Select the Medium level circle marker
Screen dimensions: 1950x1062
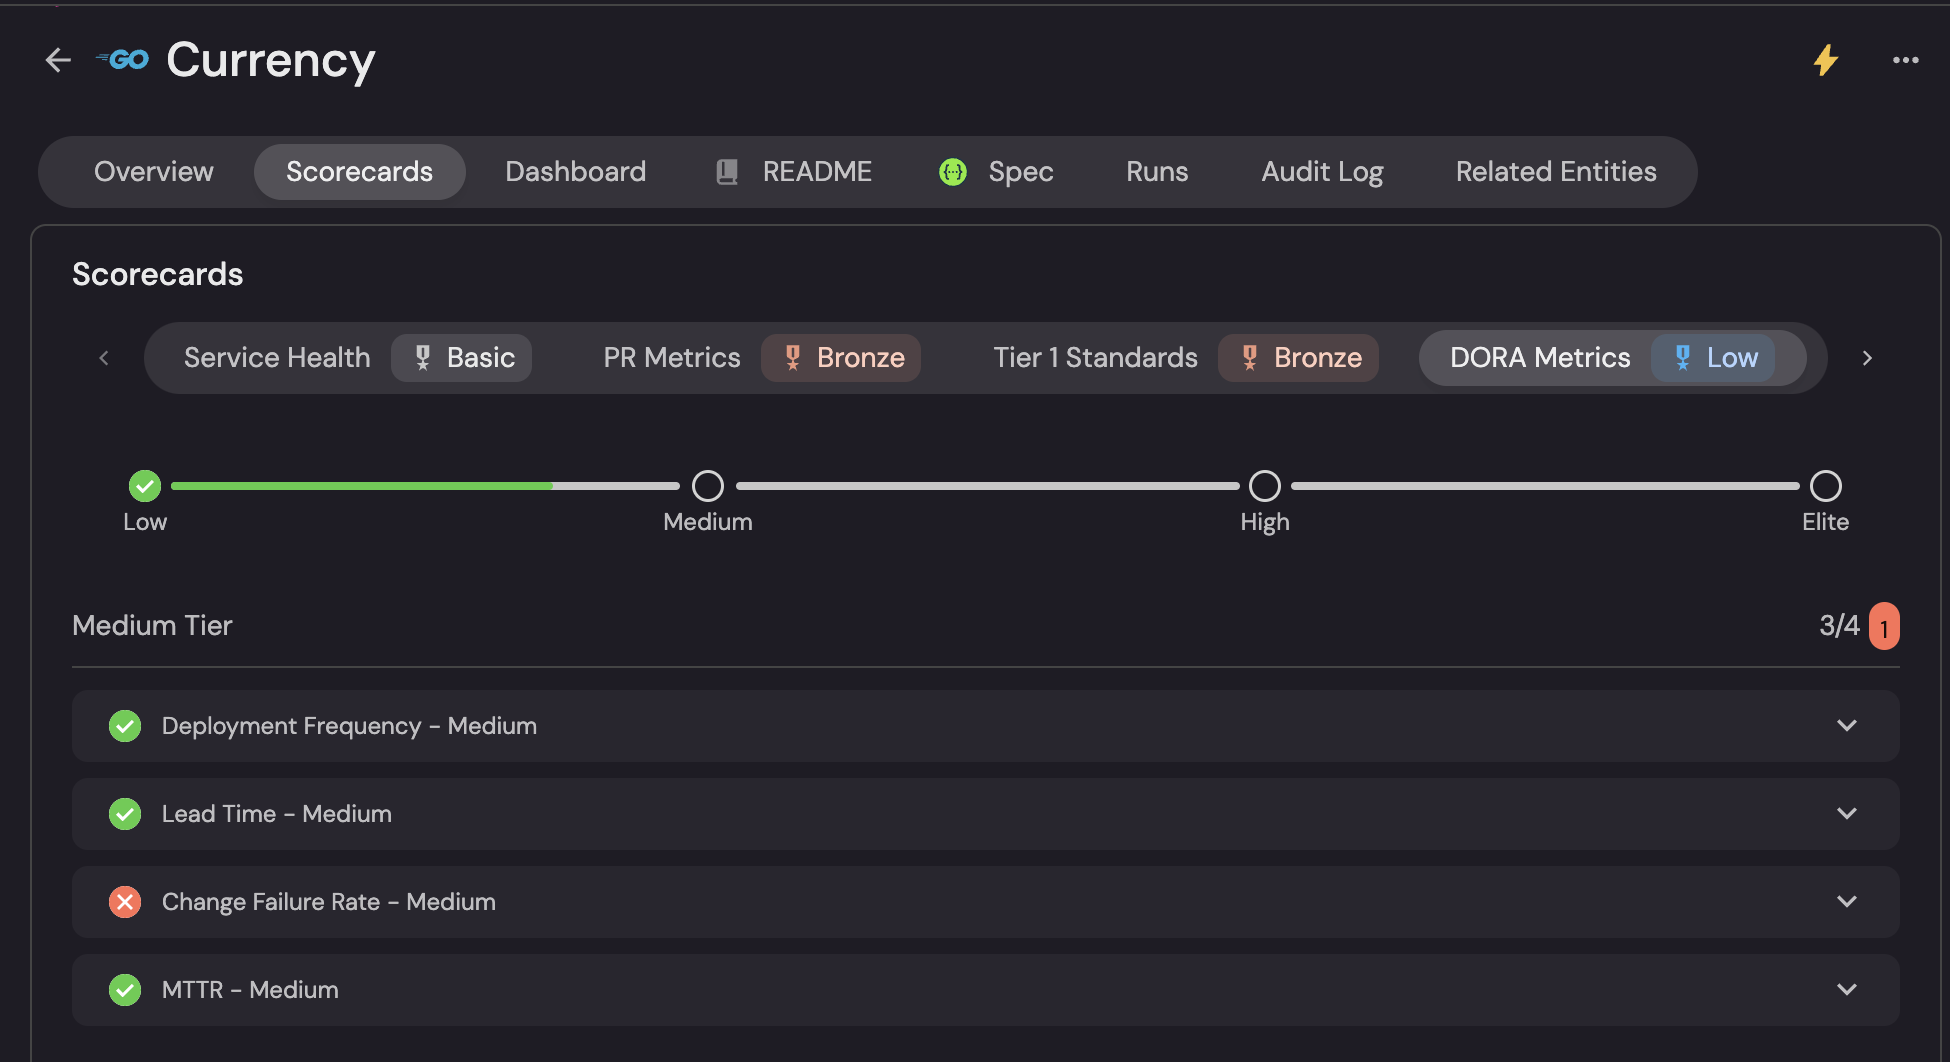(708, 486)
